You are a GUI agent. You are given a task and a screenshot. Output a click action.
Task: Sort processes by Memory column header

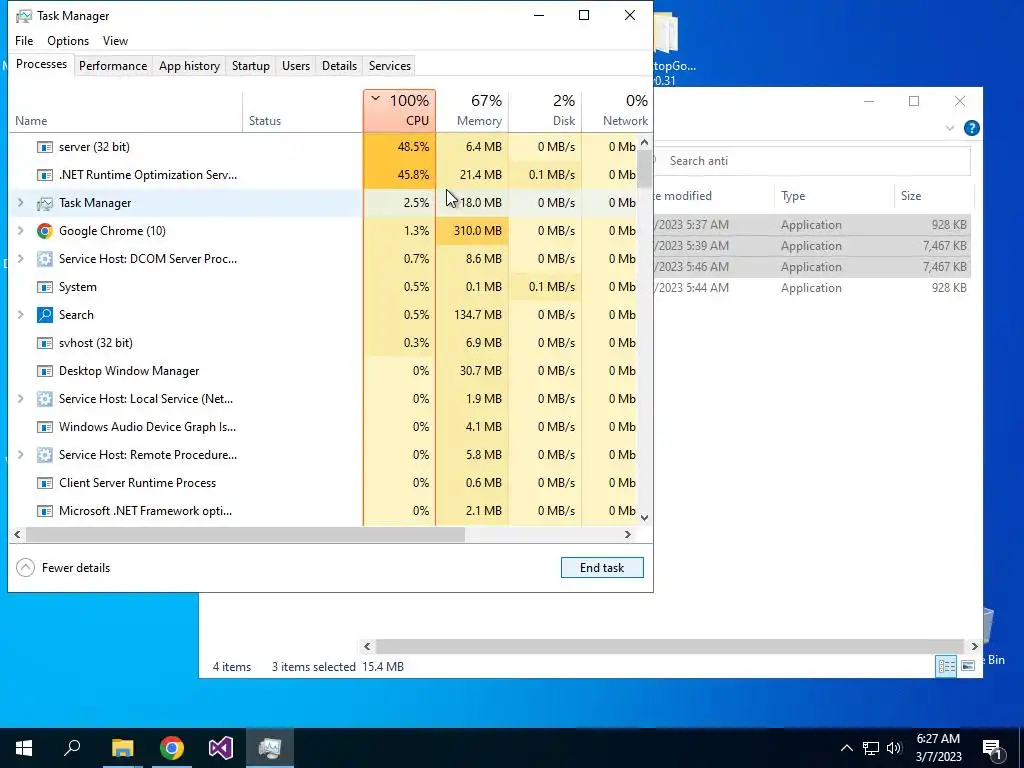coord(472,110)
